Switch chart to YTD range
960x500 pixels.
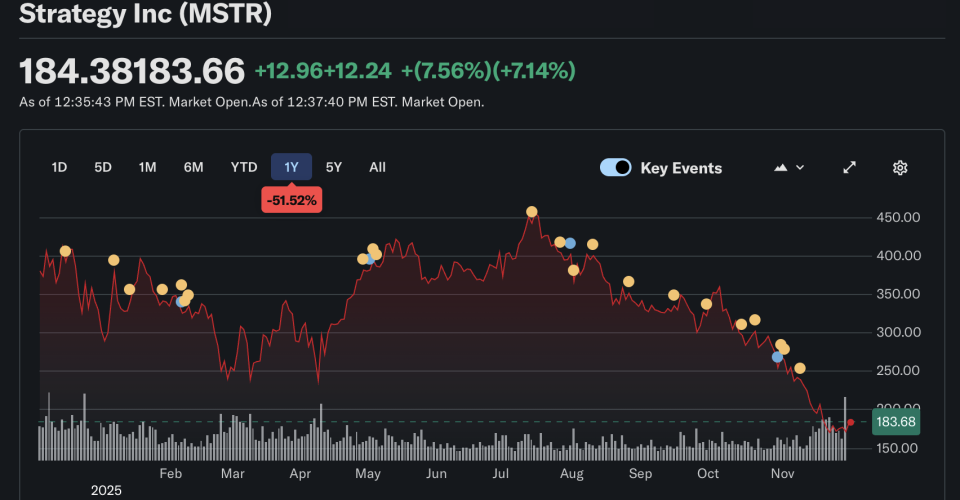point(244,167)
